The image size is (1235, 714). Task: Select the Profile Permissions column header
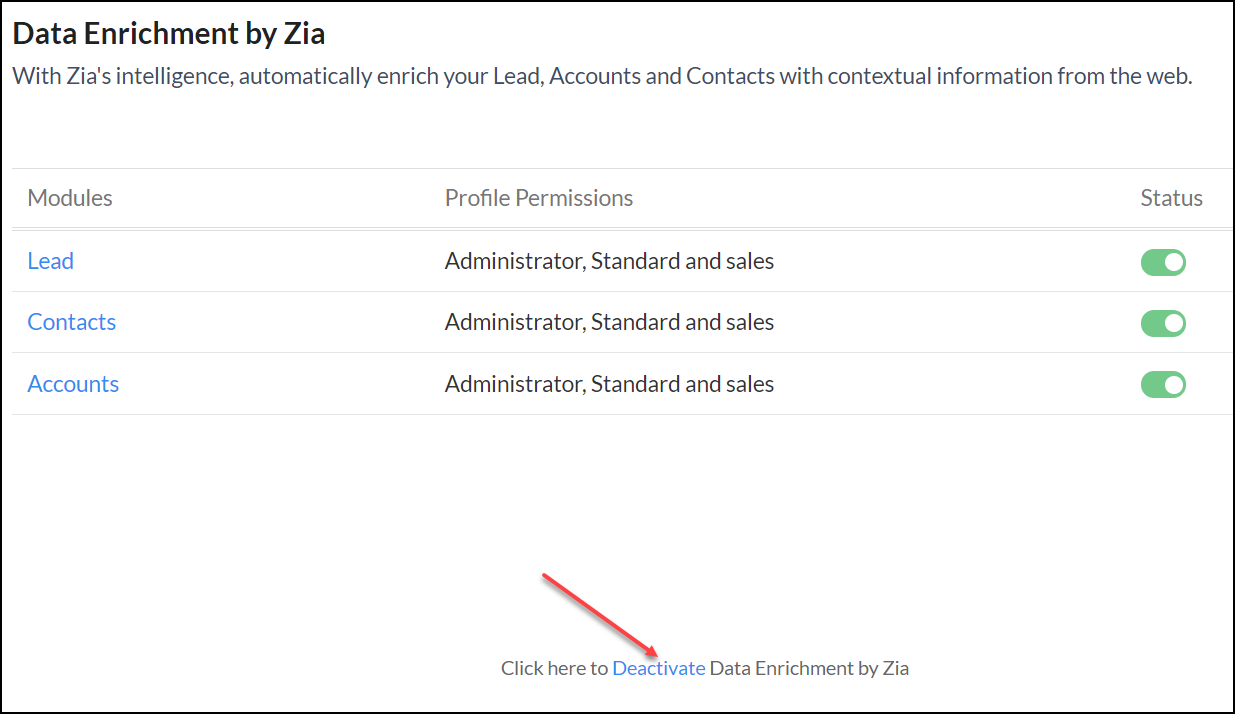[x=539, y=198]
